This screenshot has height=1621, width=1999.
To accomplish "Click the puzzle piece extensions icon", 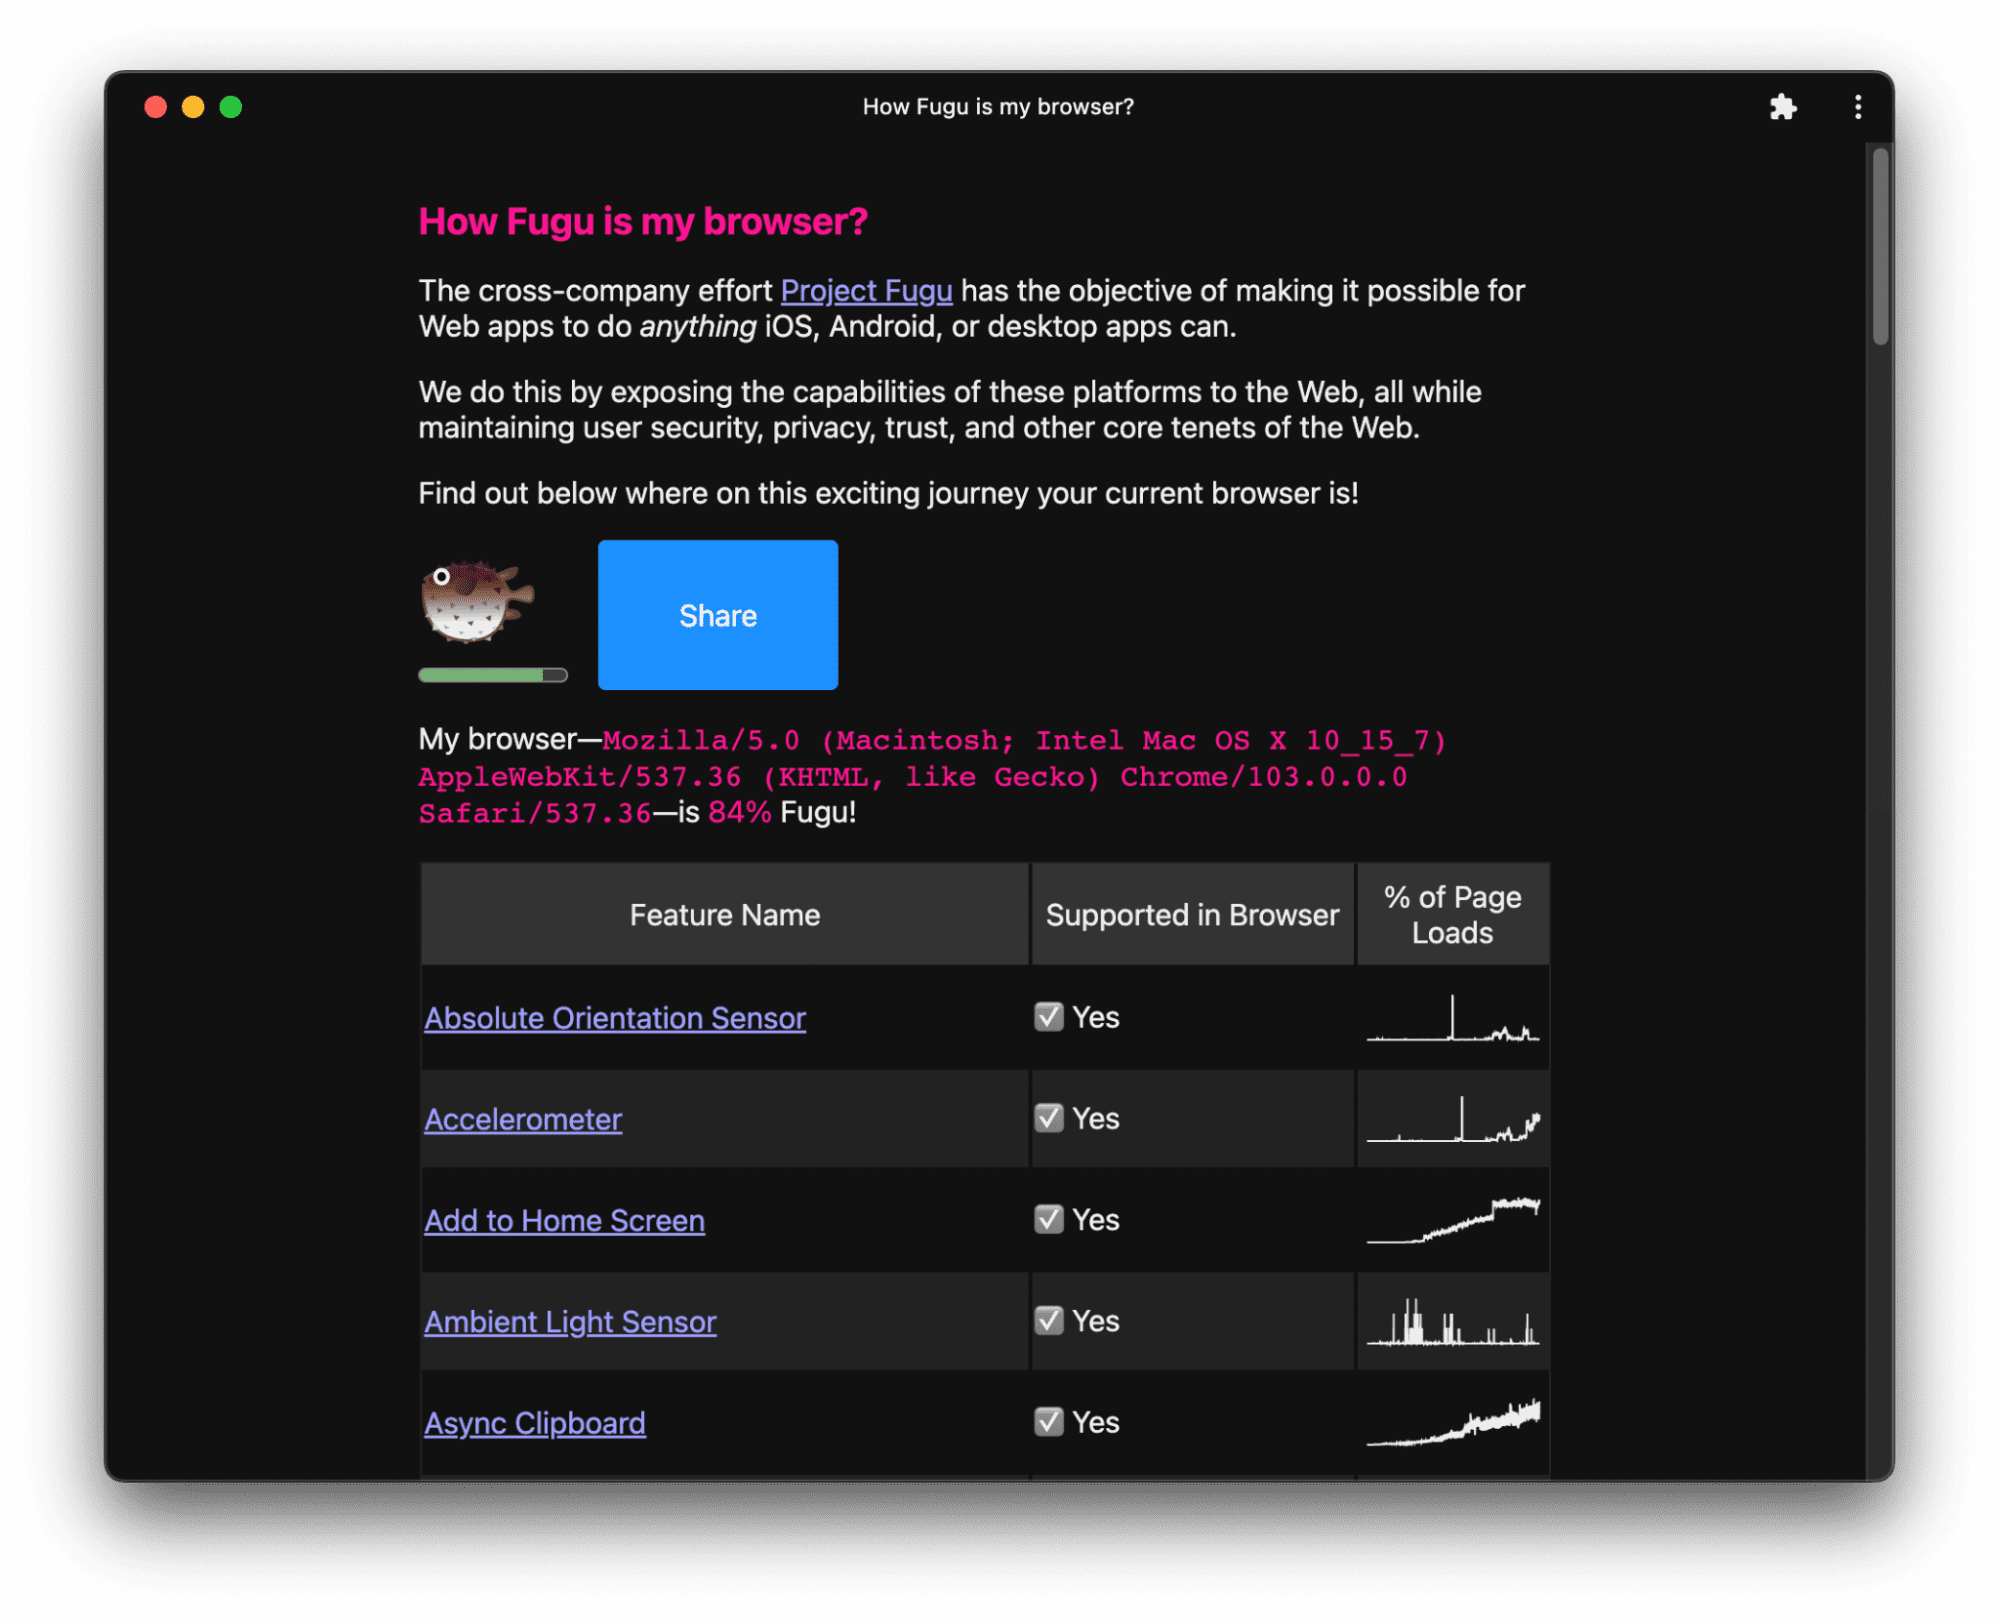I will click(1784, 104).
